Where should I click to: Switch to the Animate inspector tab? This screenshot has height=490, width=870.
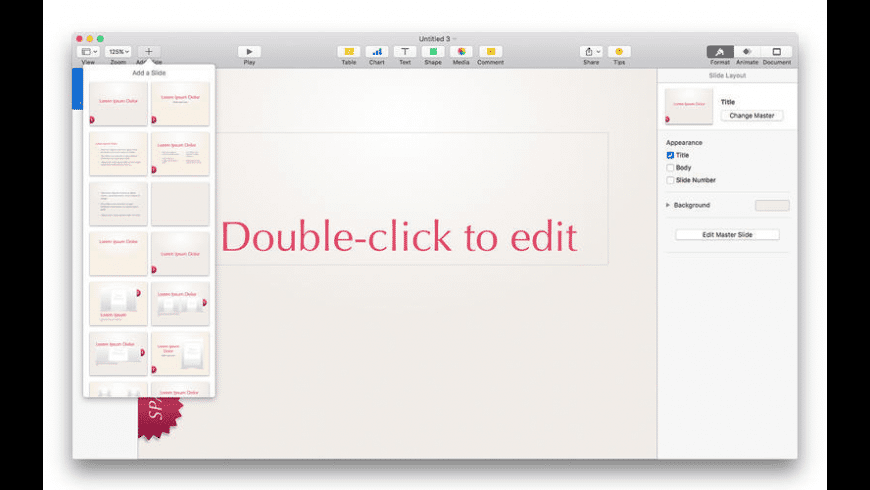tap(747, 52)
